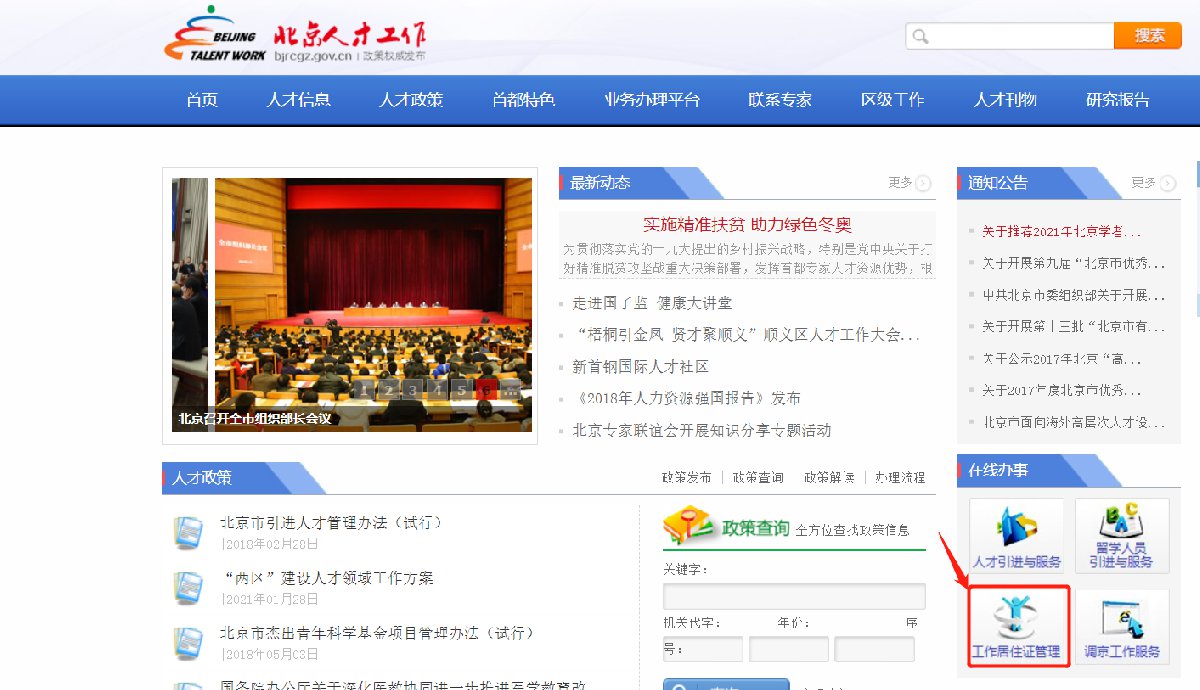This screenshot has height=690, width=1200.
Task: Open policy 北京市杰出青年科学基金项目管理办法（试行）
Action: tap(377, 633)
